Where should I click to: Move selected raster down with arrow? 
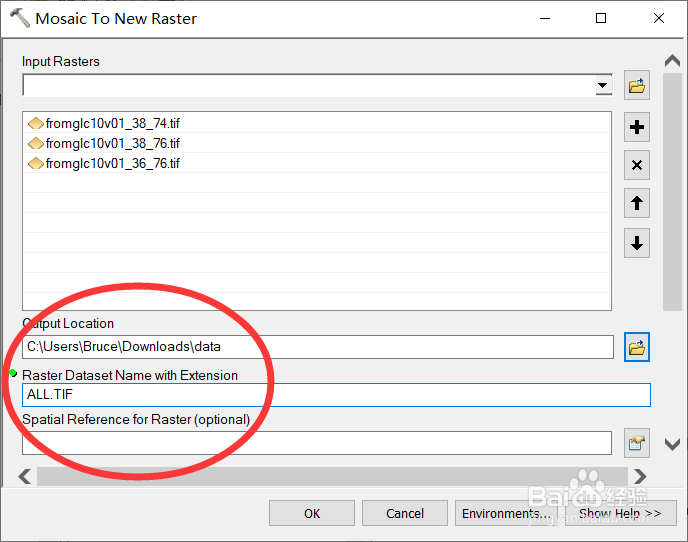coord(637,243)
